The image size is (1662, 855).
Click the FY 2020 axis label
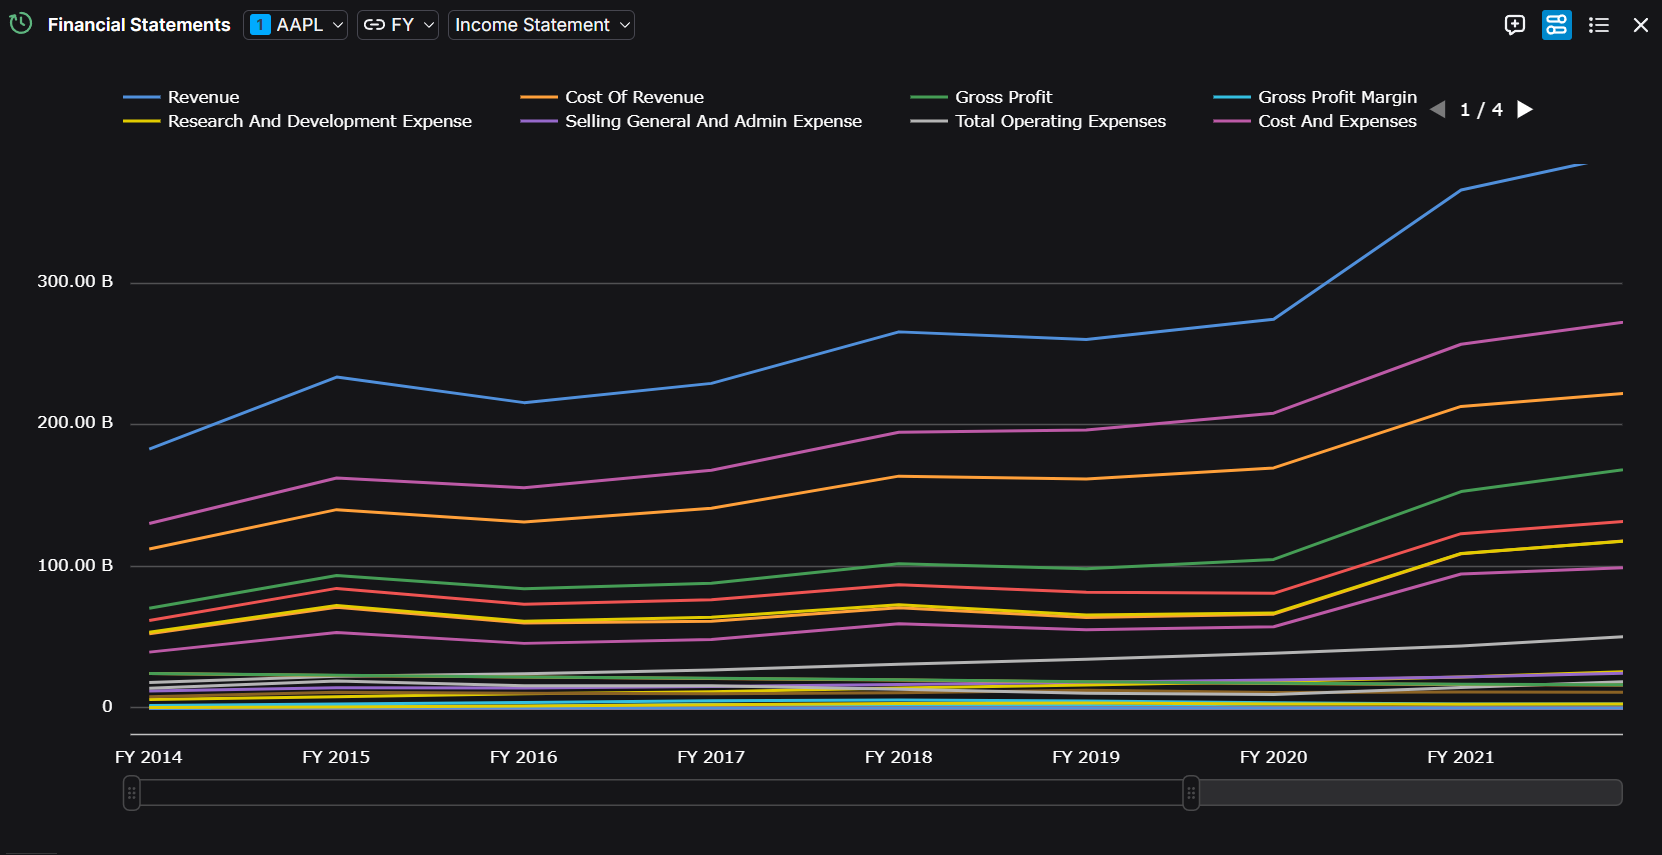coord(1274,757)
